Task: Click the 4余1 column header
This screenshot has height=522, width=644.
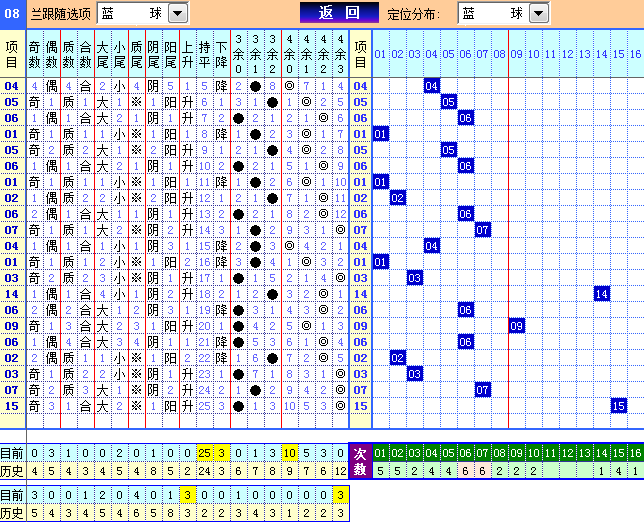Action: [x=306, y=54]
